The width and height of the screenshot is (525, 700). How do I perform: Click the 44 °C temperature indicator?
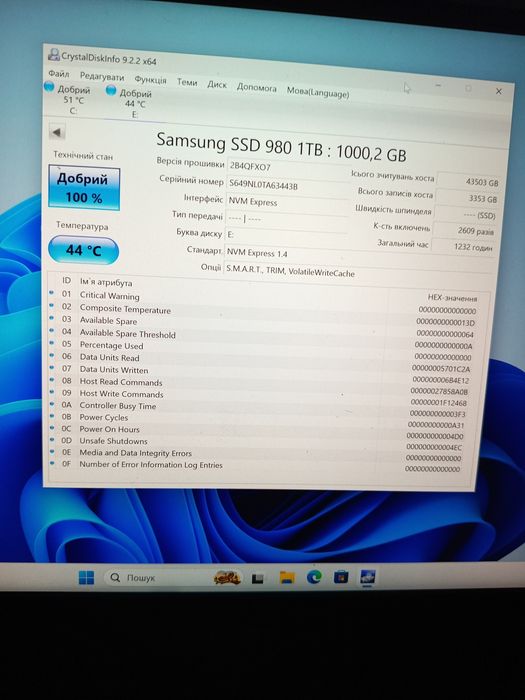[83, 250]
